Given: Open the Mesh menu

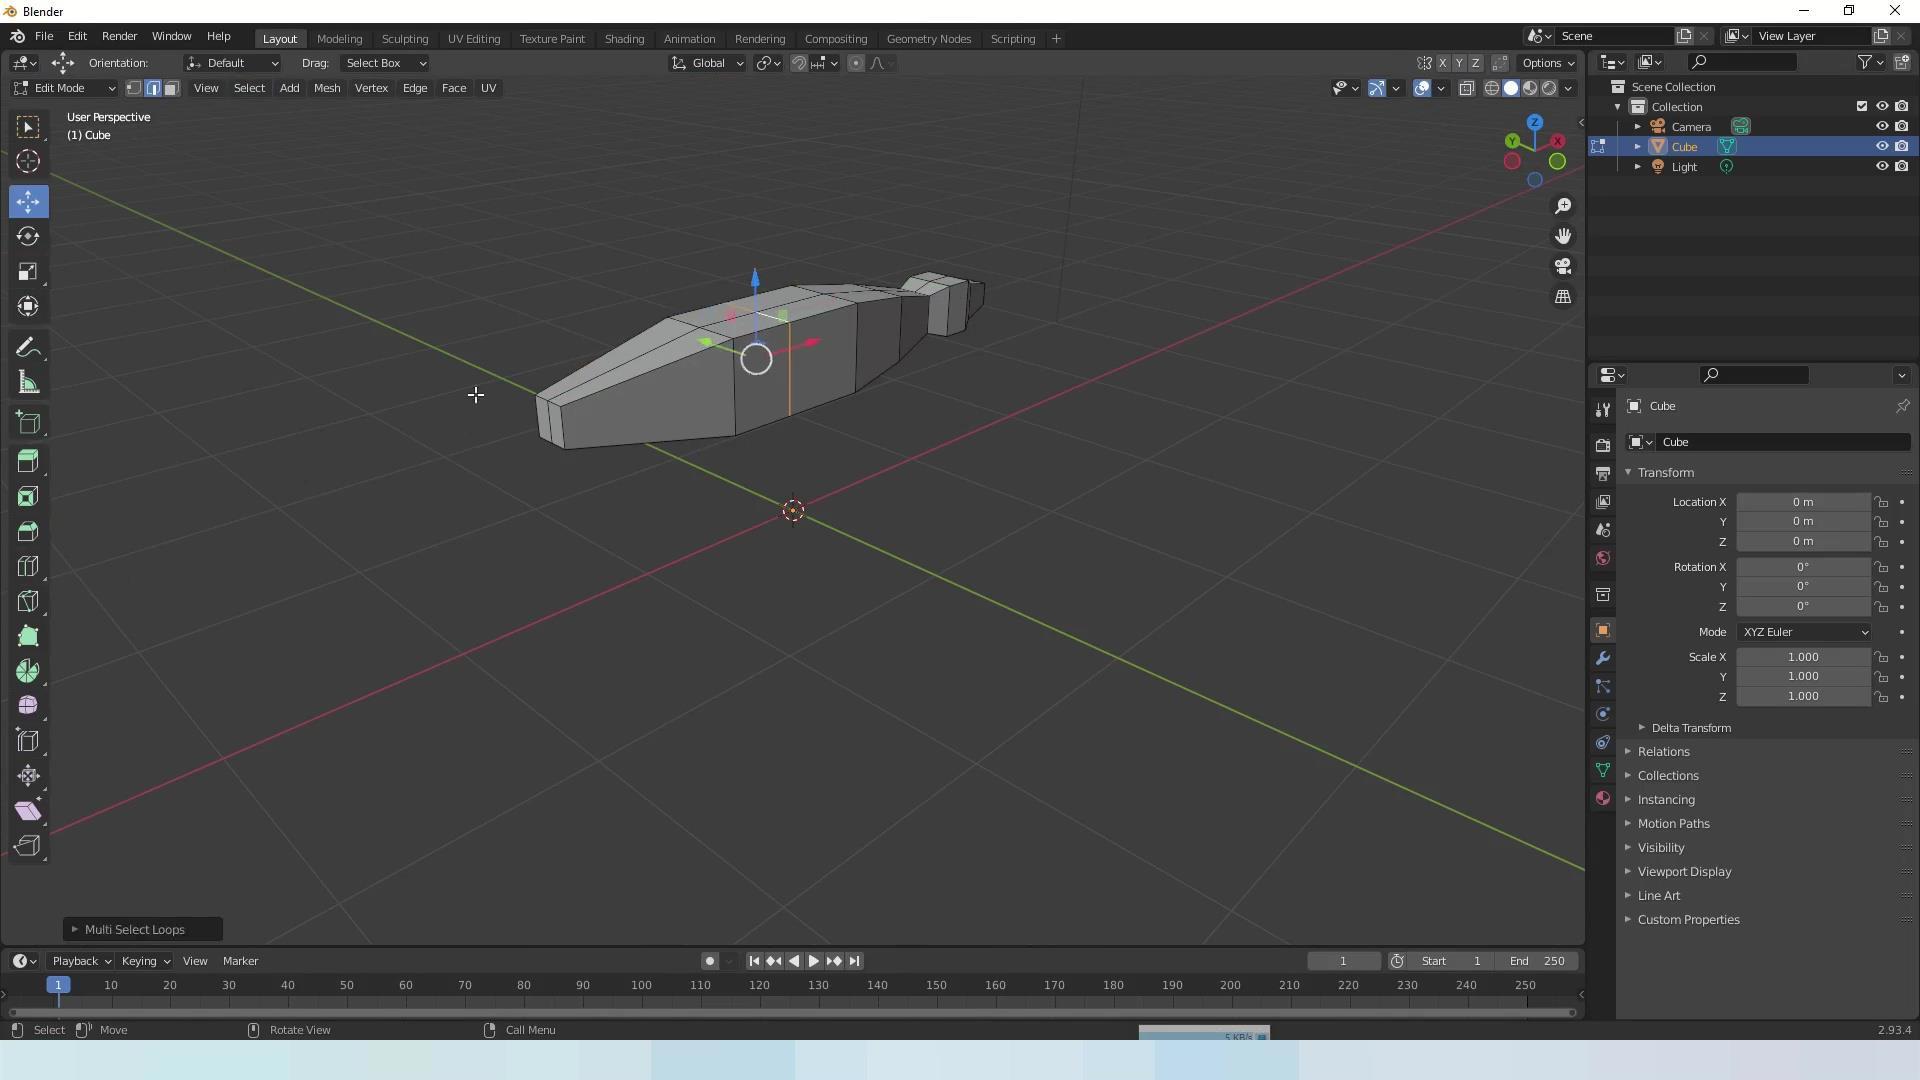Looking at the screenshot, I should coord(327,88).
